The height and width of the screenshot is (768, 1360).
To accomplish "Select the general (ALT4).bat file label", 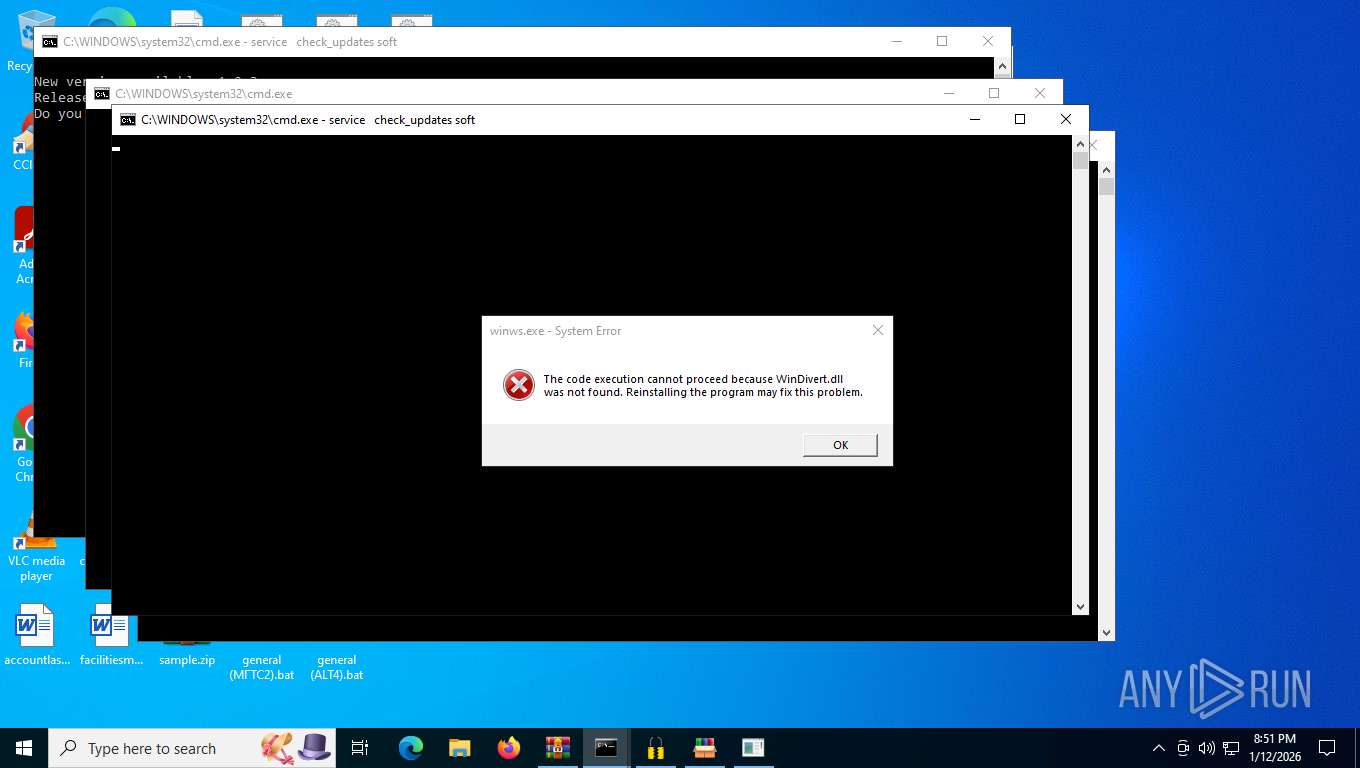I will click(337, 667).
